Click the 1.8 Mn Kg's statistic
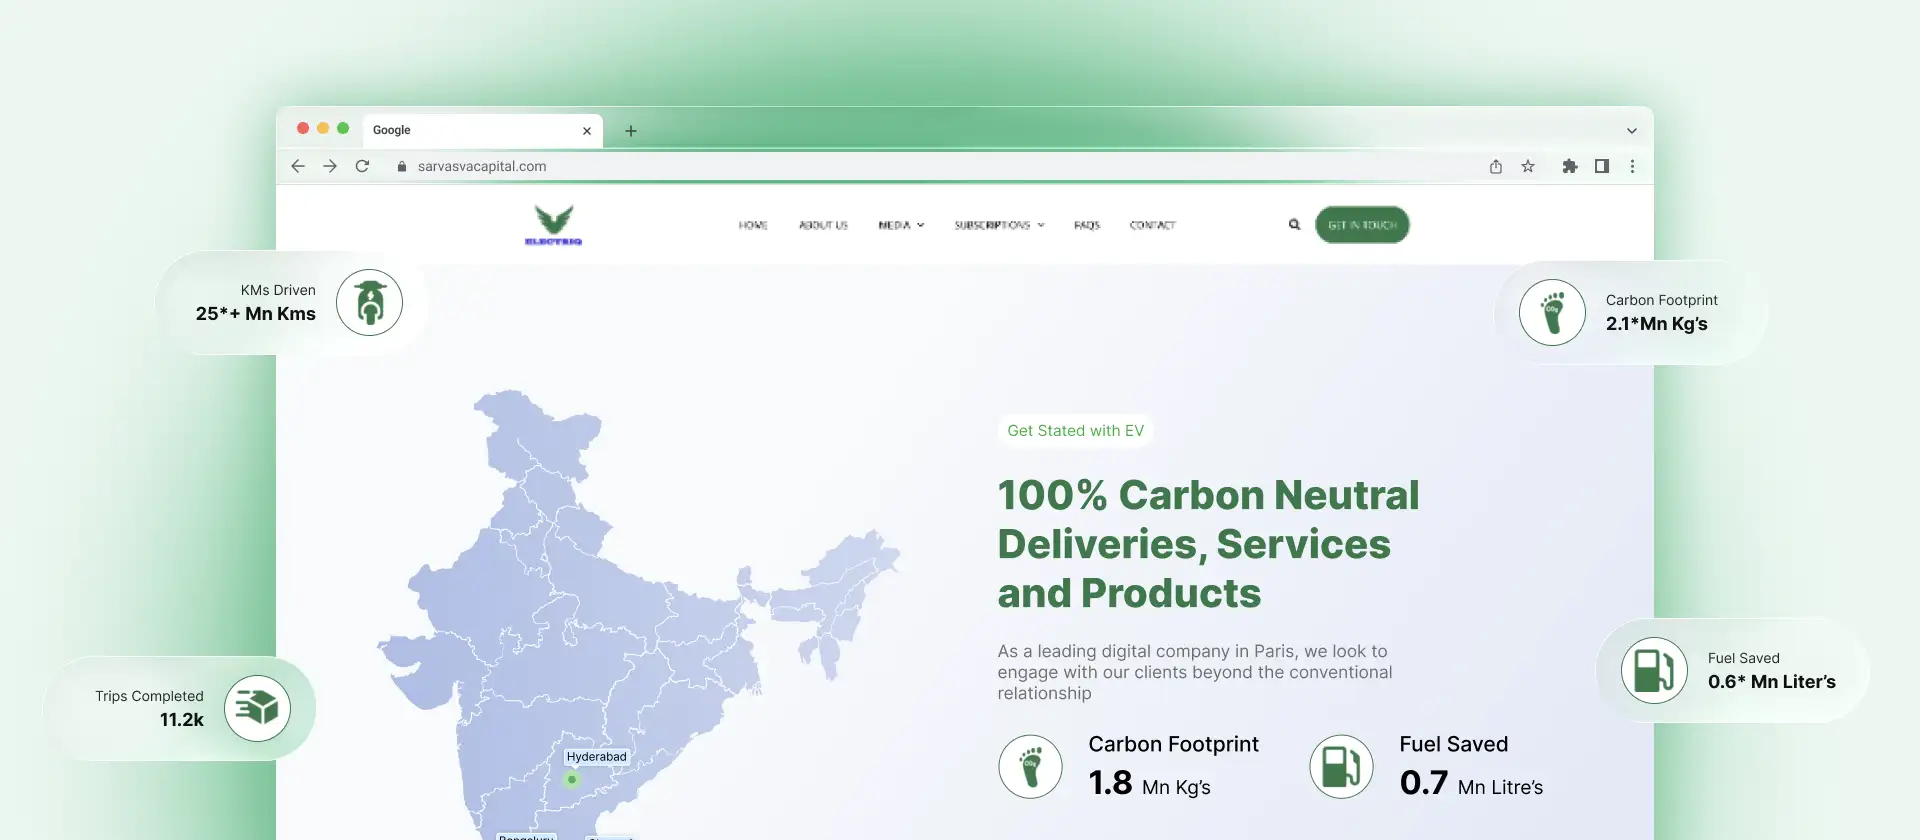The image size is (1920, 840). click(x=1149, y=783)
